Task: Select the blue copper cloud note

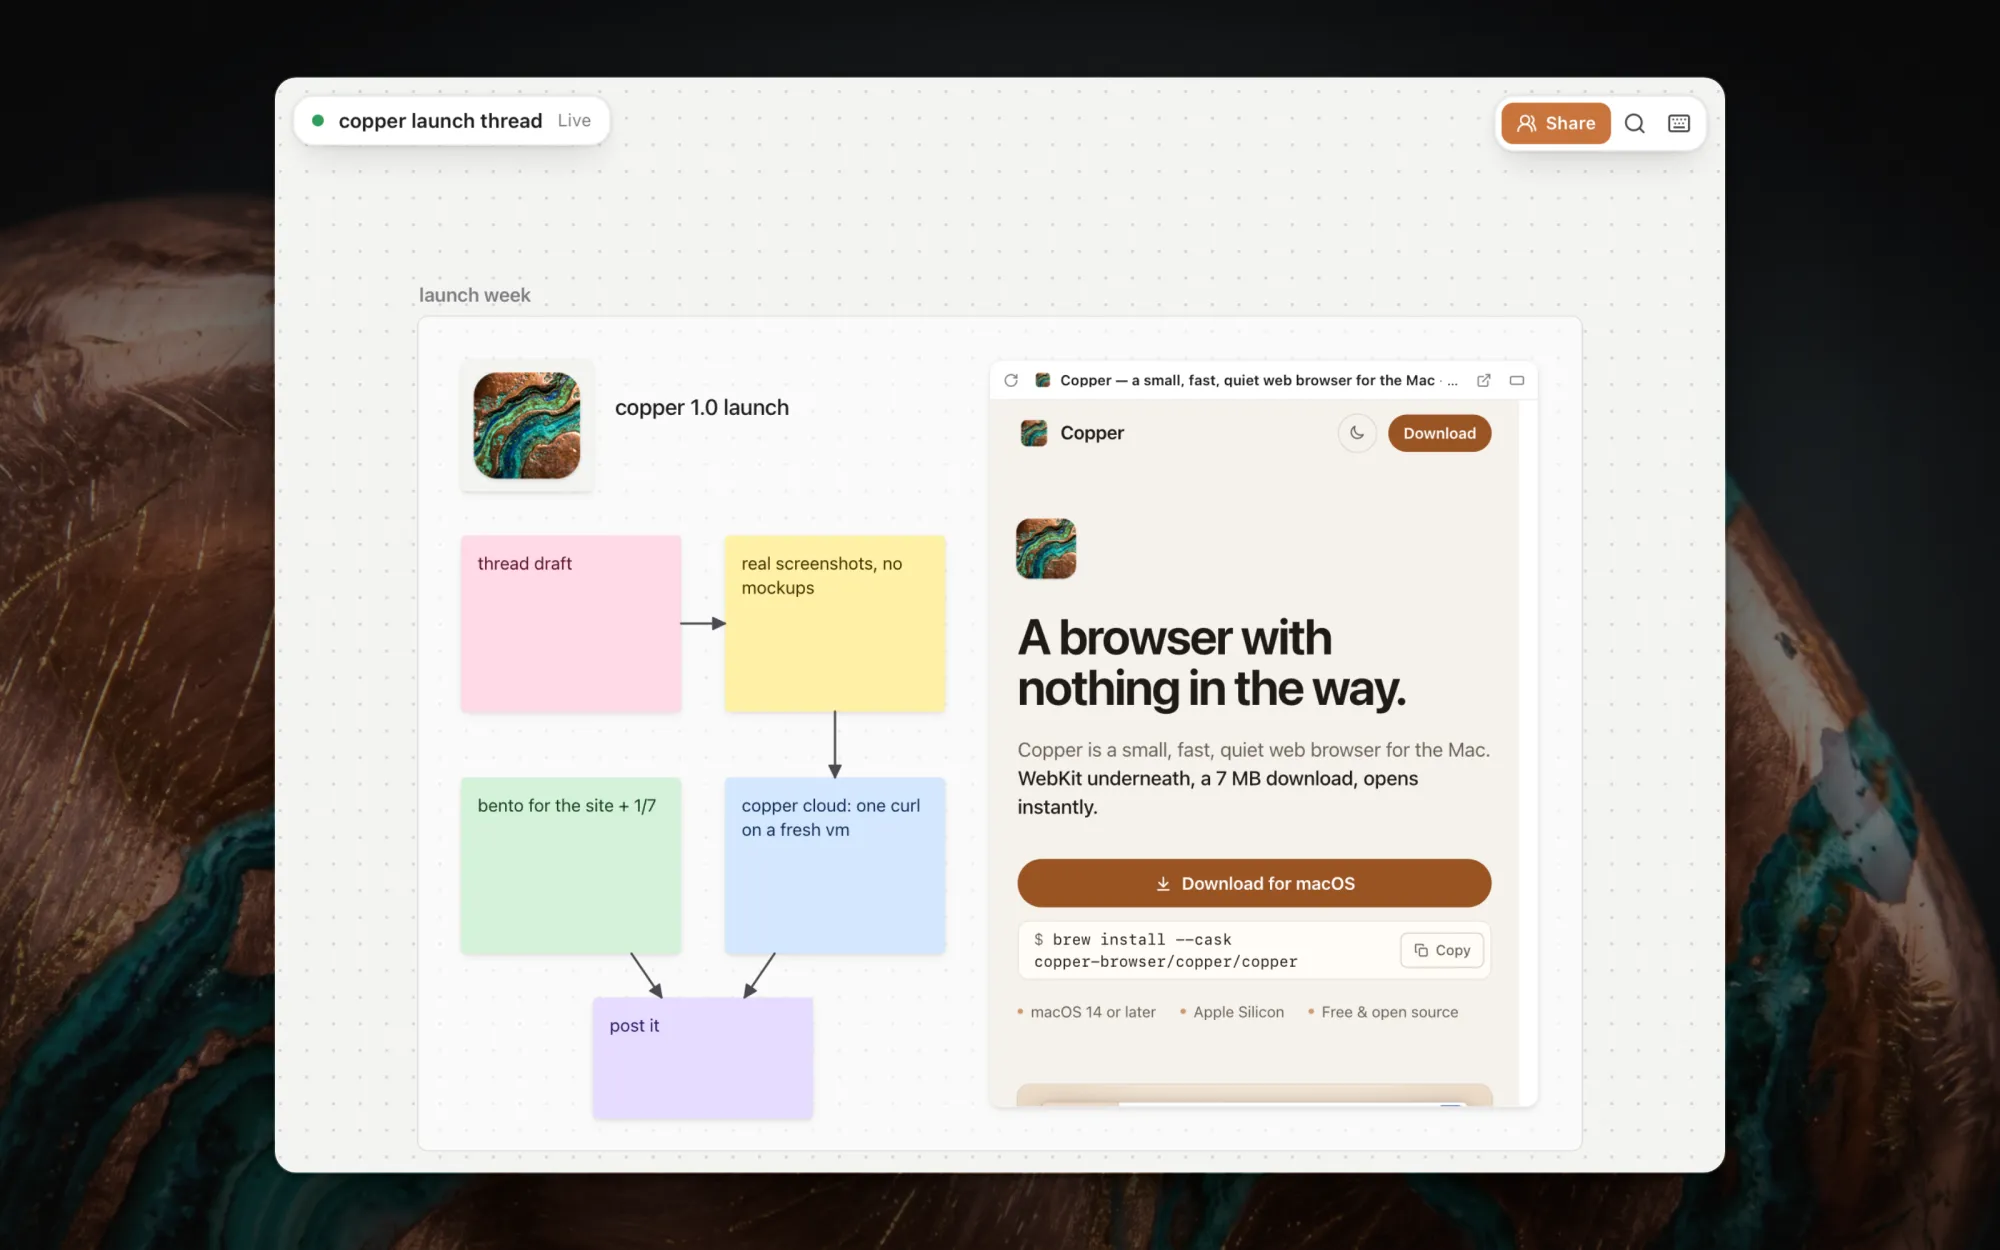Action: [x=835, y=866]
